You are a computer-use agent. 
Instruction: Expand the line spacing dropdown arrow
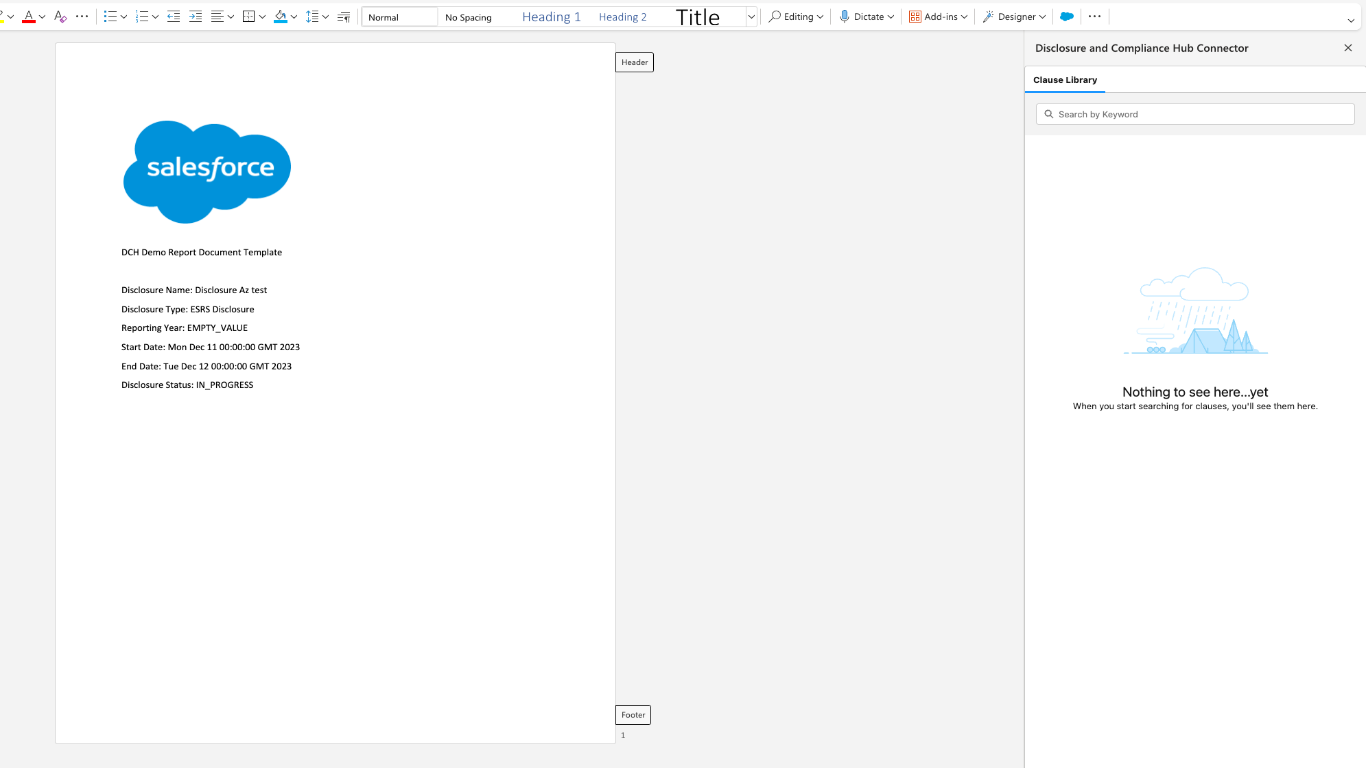click(x=326, y=17)
